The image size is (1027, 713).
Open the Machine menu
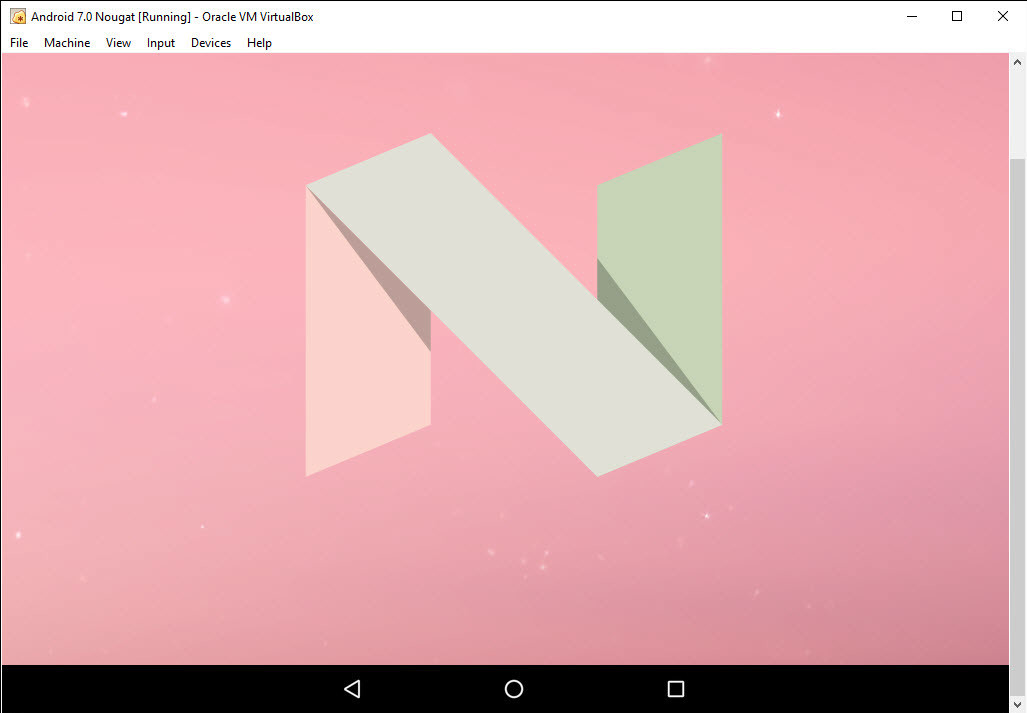pyautogui.click(x=67, y=43)
